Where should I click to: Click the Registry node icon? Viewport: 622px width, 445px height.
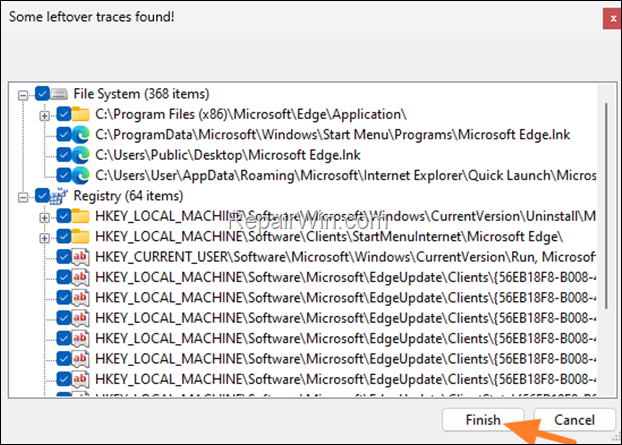pos(60,196)
